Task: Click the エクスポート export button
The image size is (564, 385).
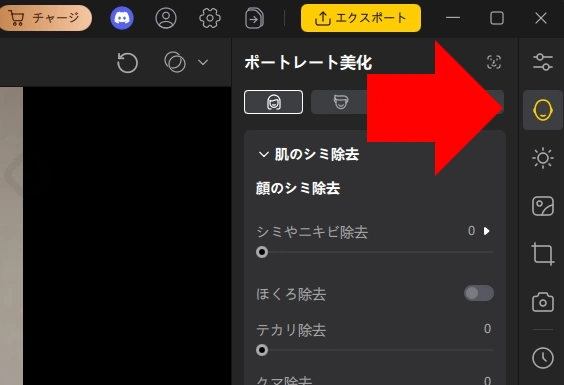Action: pos(361,18)
